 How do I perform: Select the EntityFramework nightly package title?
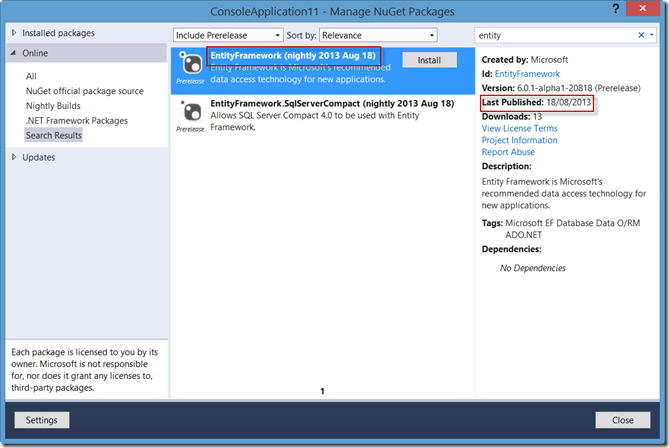click(293, 55)
